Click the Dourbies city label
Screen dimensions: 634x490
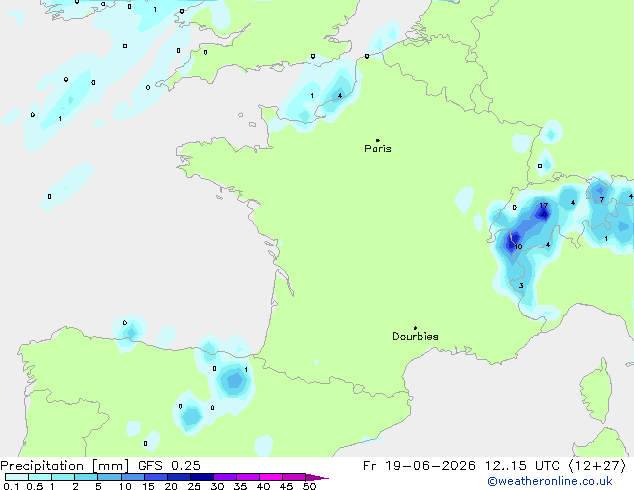coord(415,336)
